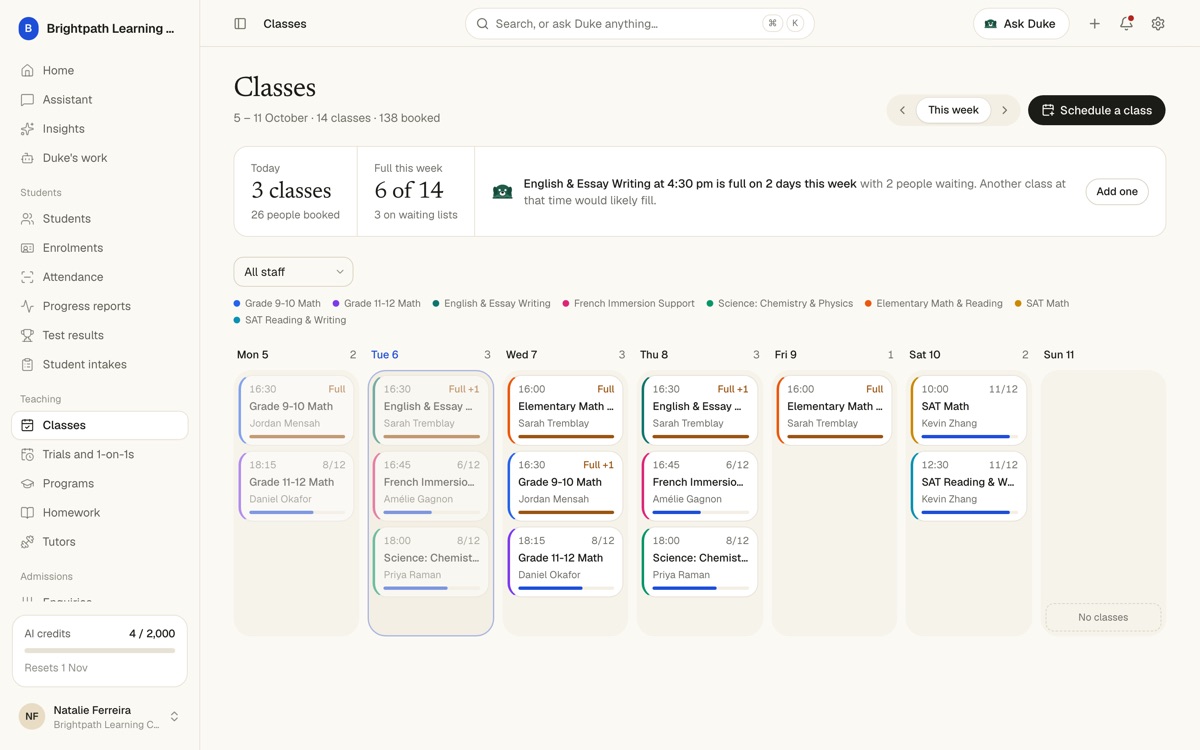Screen dimensions: 1200x750
Task: Open the notifications bell
Action: (1127, 24)
